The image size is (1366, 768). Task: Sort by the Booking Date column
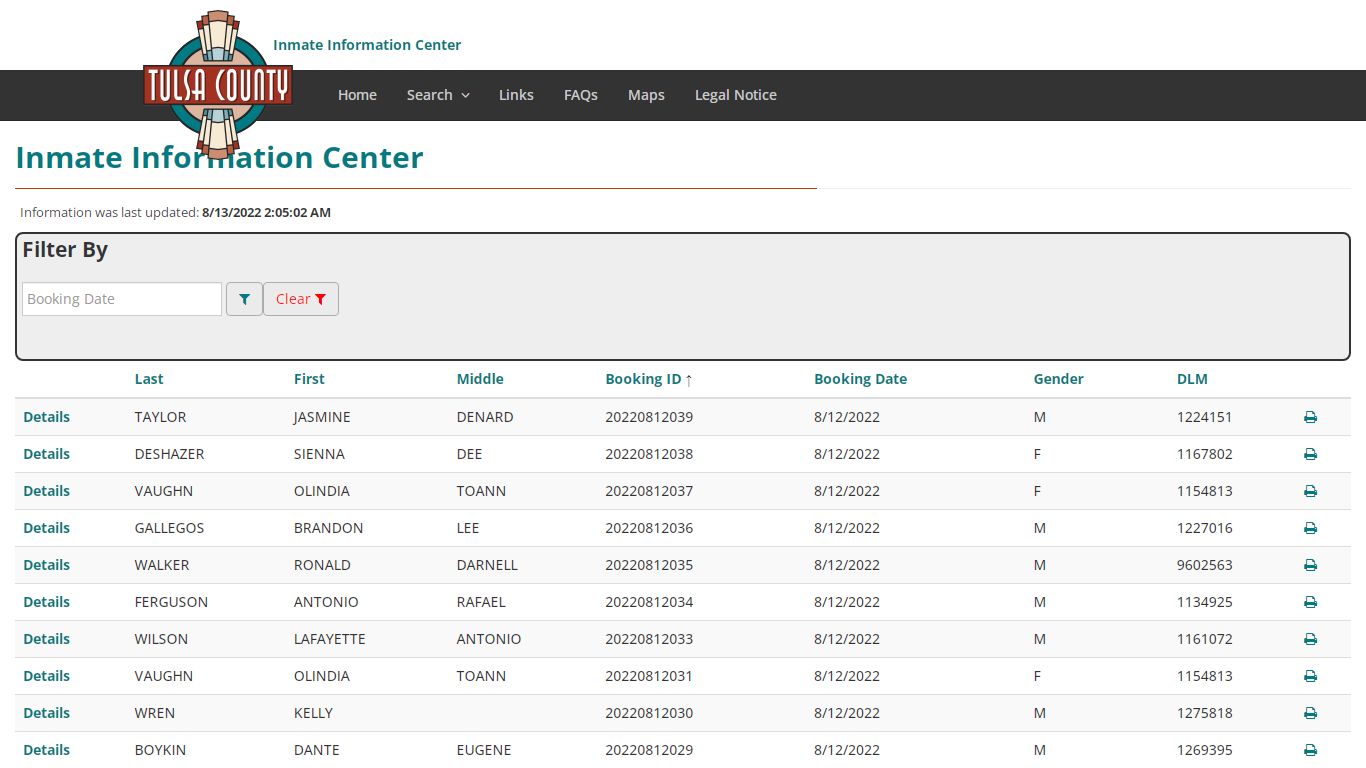point(860,379)
